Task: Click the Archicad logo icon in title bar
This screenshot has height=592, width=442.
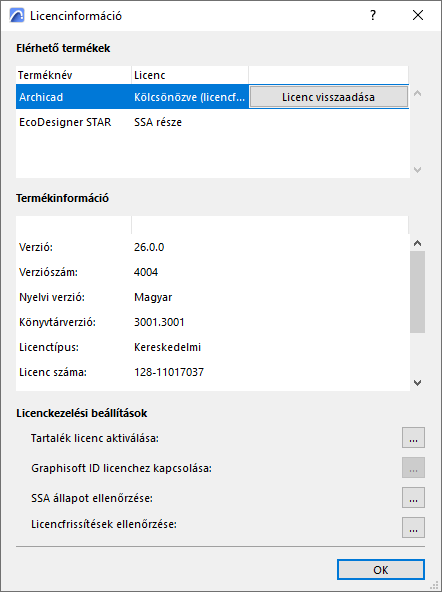Action: click(x=17, y=16)
